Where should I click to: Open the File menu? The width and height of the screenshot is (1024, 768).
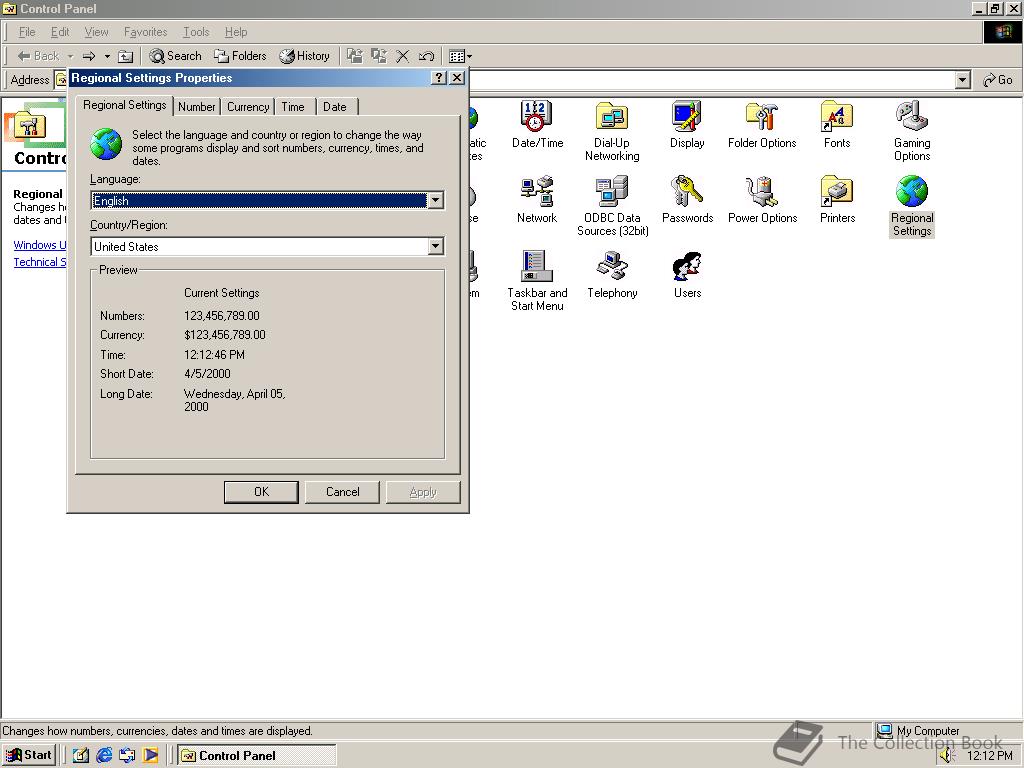coord(27,32)
